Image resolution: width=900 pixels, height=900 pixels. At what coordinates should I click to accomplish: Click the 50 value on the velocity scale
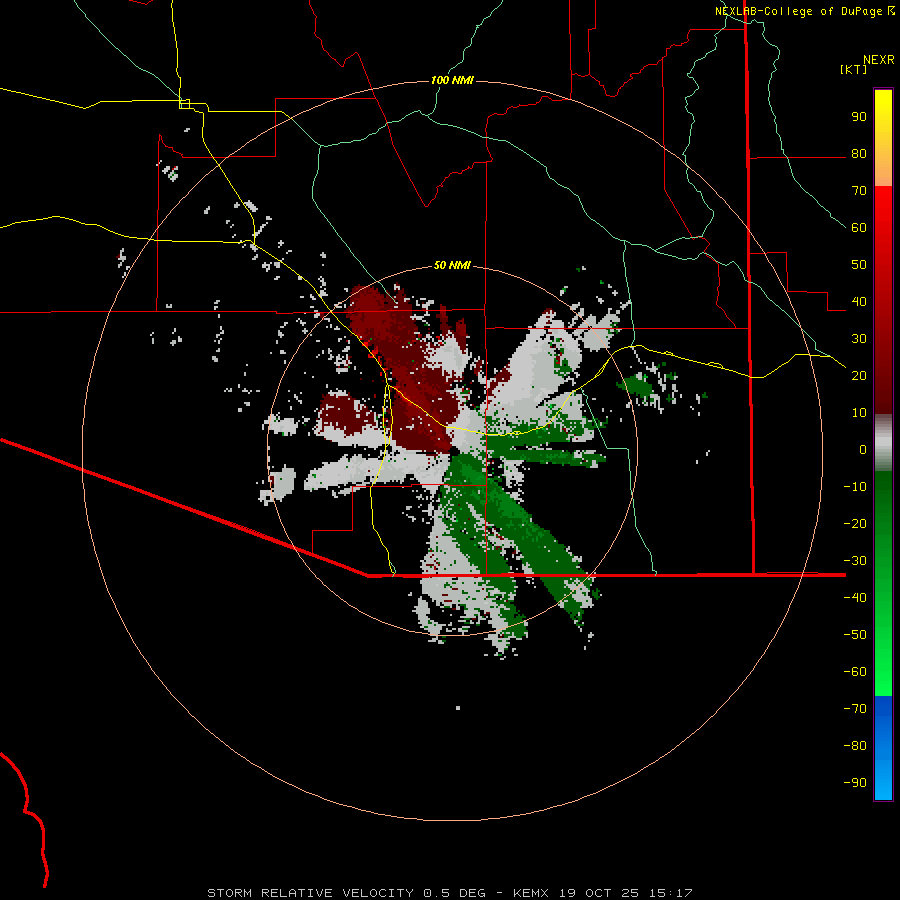tap(859, 265)
